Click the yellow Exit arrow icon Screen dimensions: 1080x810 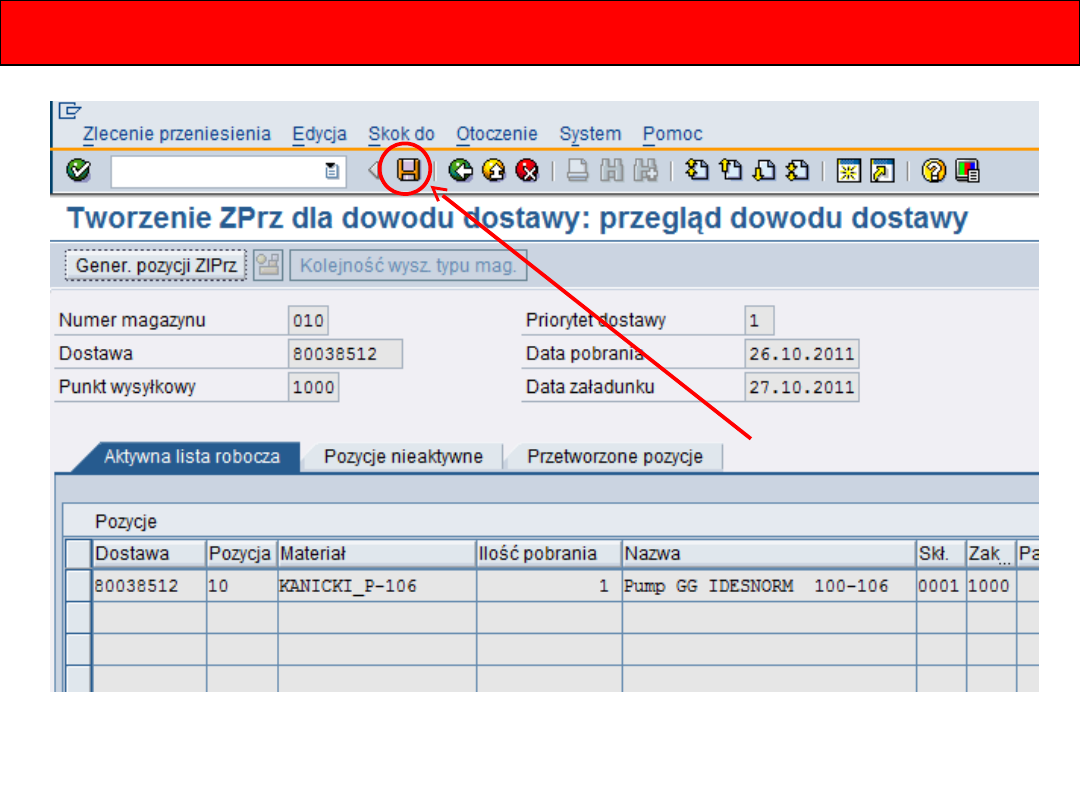(494, 171)
